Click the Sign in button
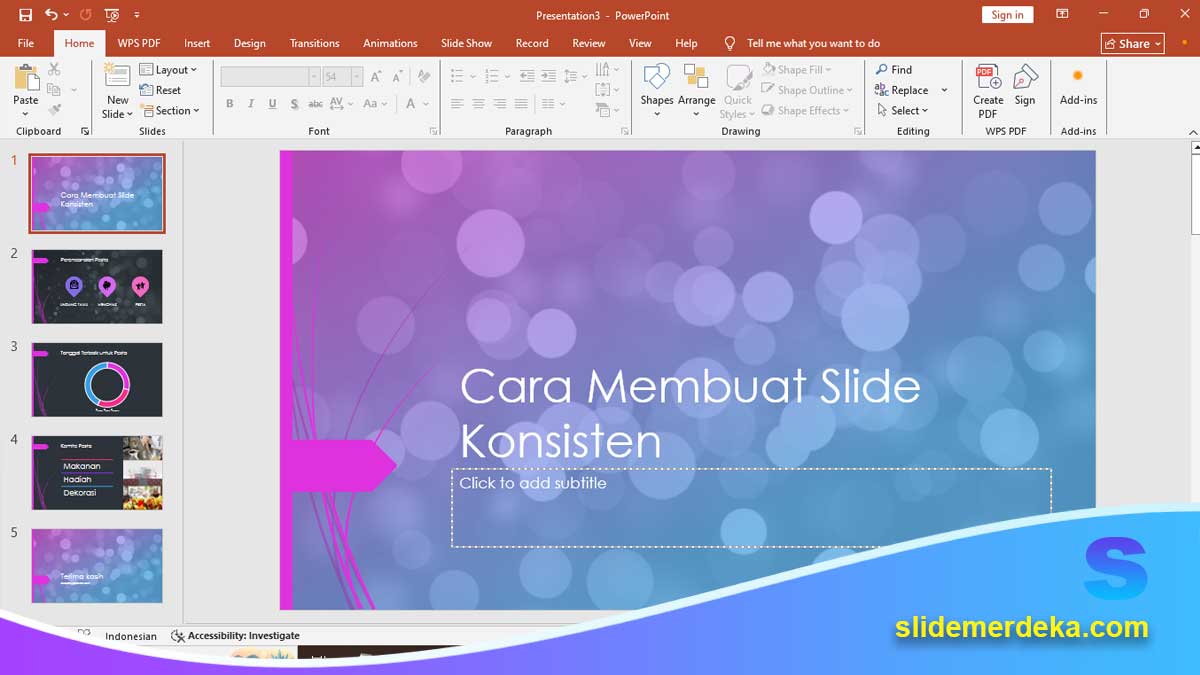Screen dimensions: 1200x675 [x=1007, y=15]
